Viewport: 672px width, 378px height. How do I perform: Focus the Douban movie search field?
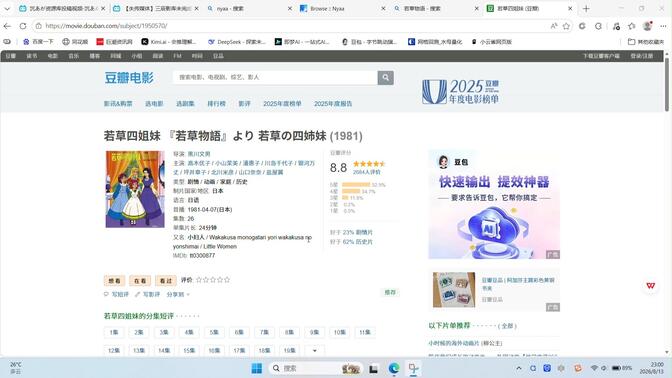[275, 78]
